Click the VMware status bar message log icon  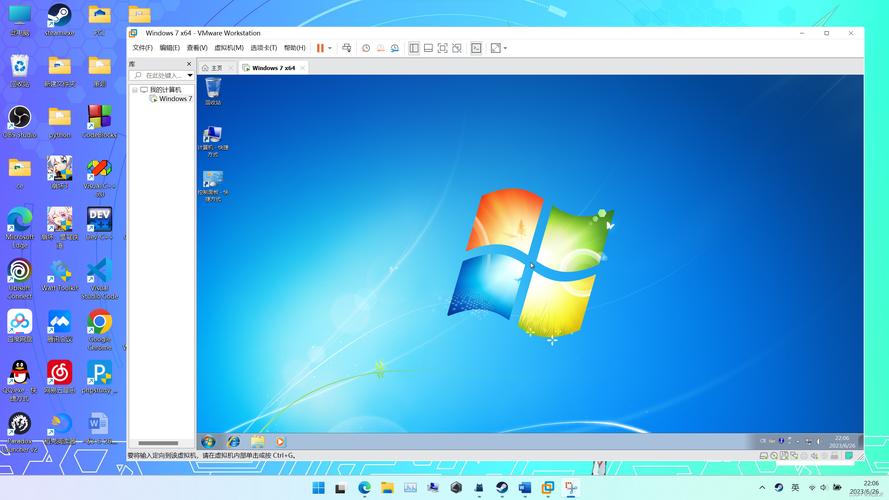tap(849, 456)
